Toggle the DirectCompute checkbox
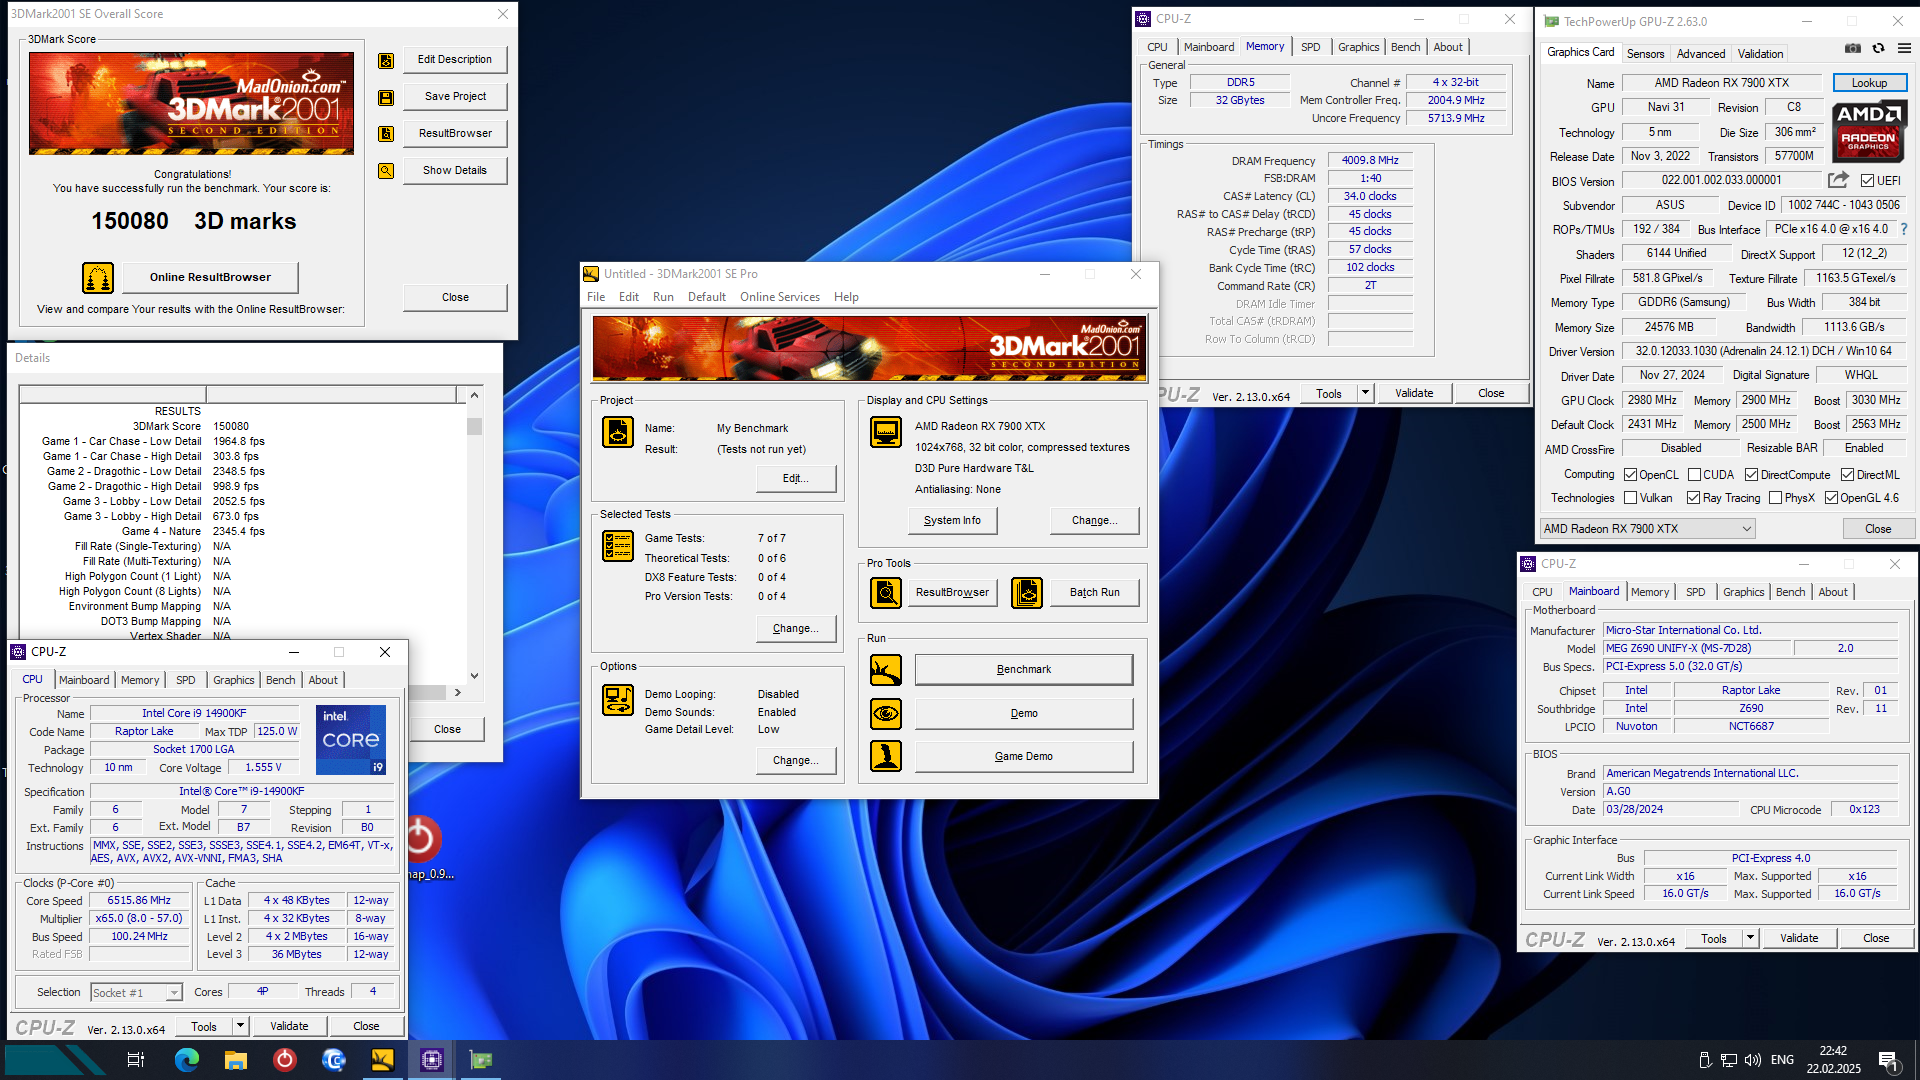 [x=1752, y=475]
